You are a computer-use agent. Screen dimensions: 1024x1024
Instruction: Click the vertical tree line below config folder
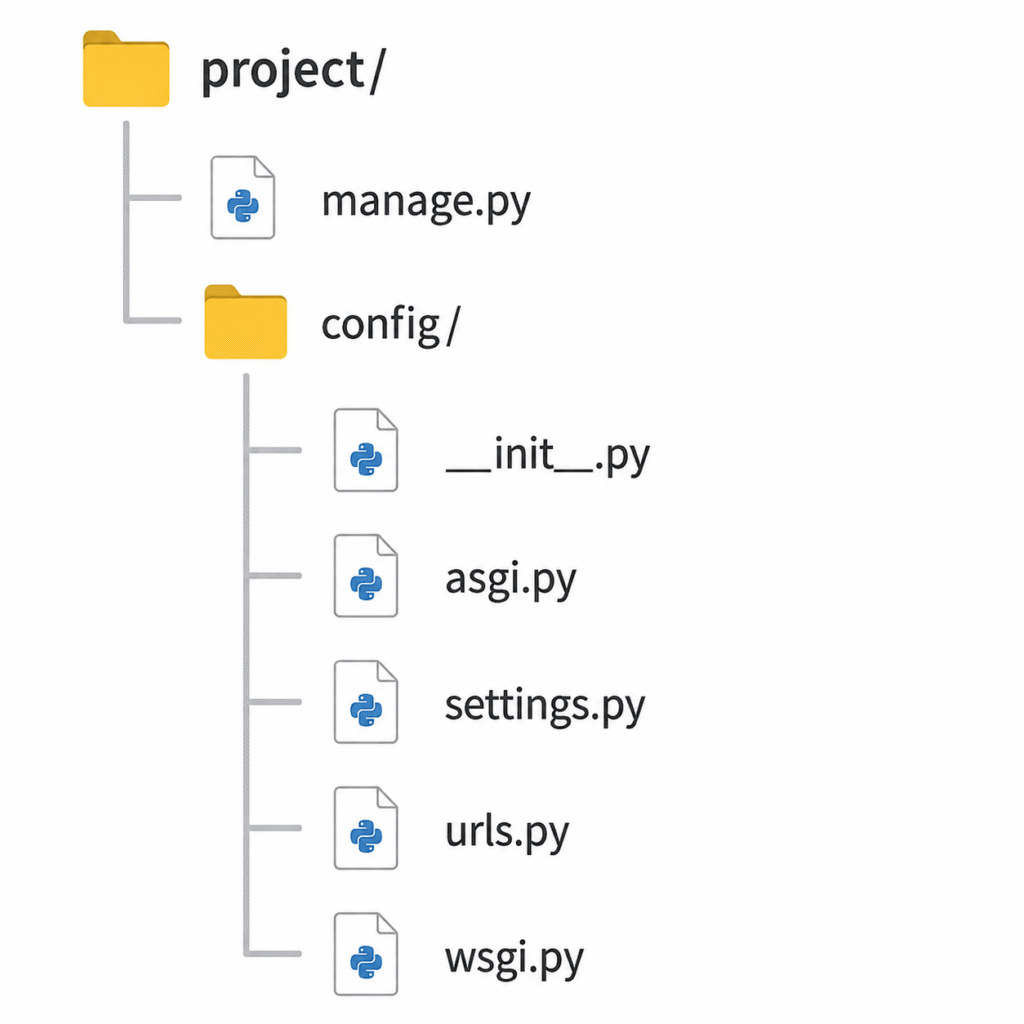tap(246, 665)
